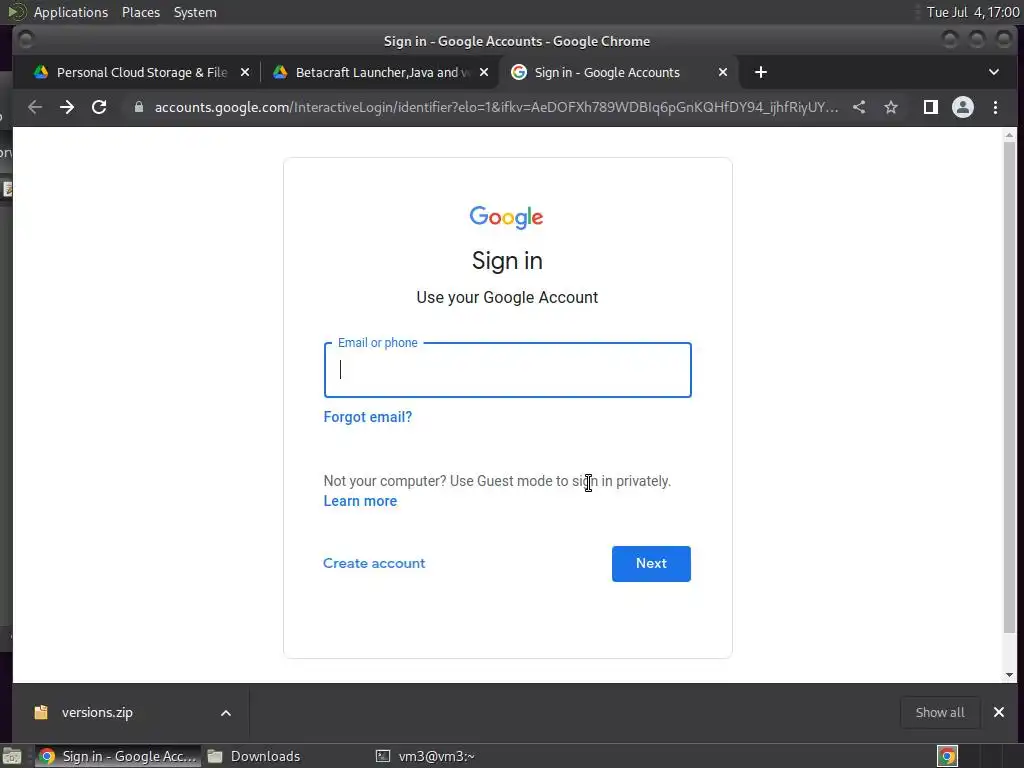Bookmark this tab with the star
This screenshot has height=768, width=1024.
coord(891,107)
